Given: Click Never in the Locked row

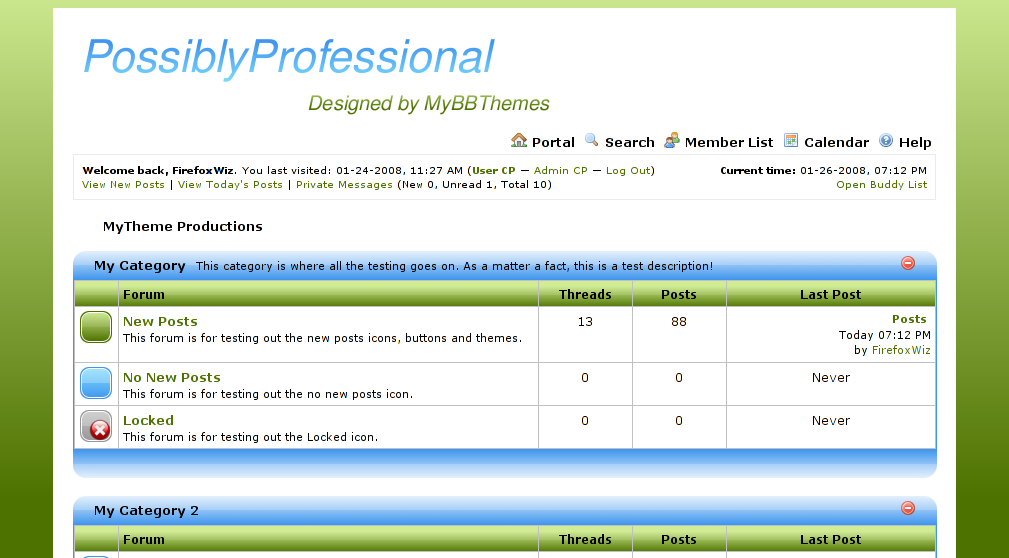Looking at the screenshot, I should point(831,420).
